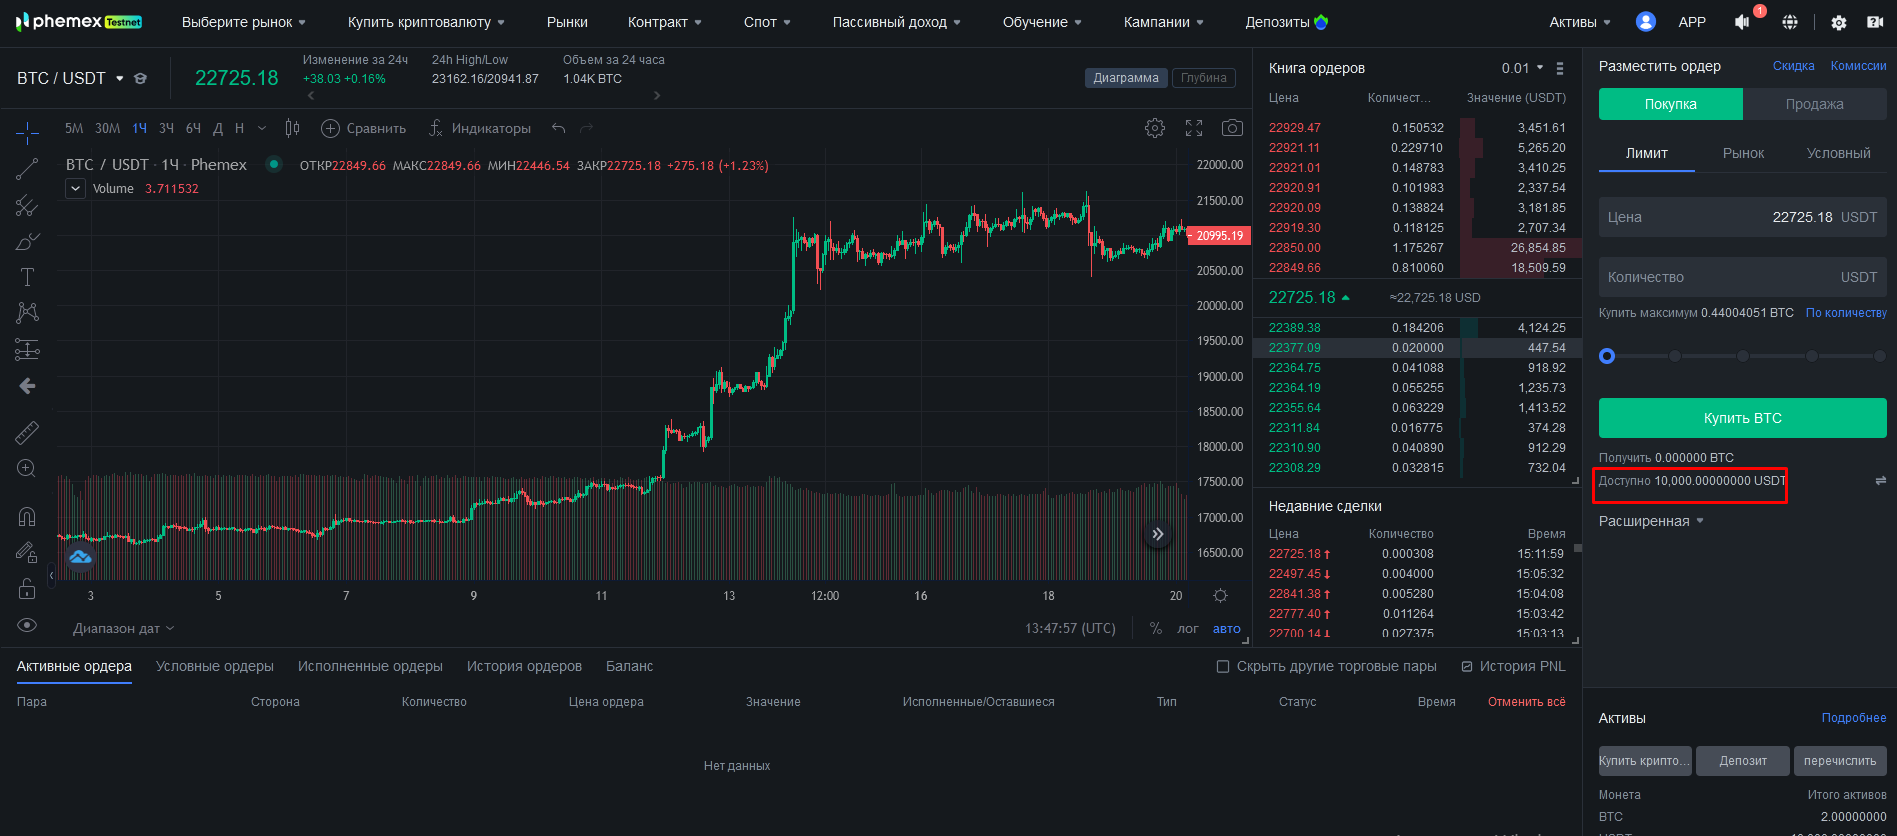Toggle the log scale option
Viewport: 1897px width, 836px height.
click(x=1187, y=629)
